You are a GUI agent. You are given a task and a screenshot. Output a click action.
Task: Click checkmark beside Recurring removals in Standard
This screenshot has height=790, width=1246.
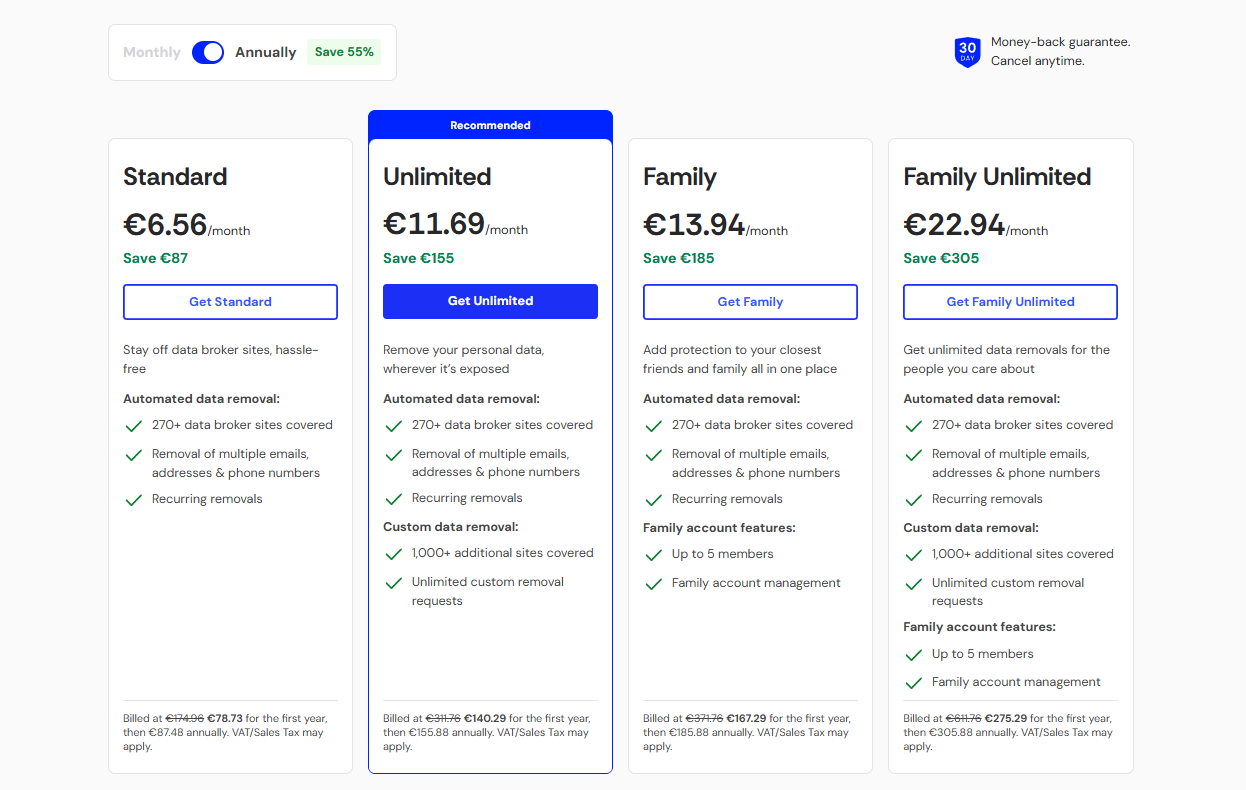133,500
